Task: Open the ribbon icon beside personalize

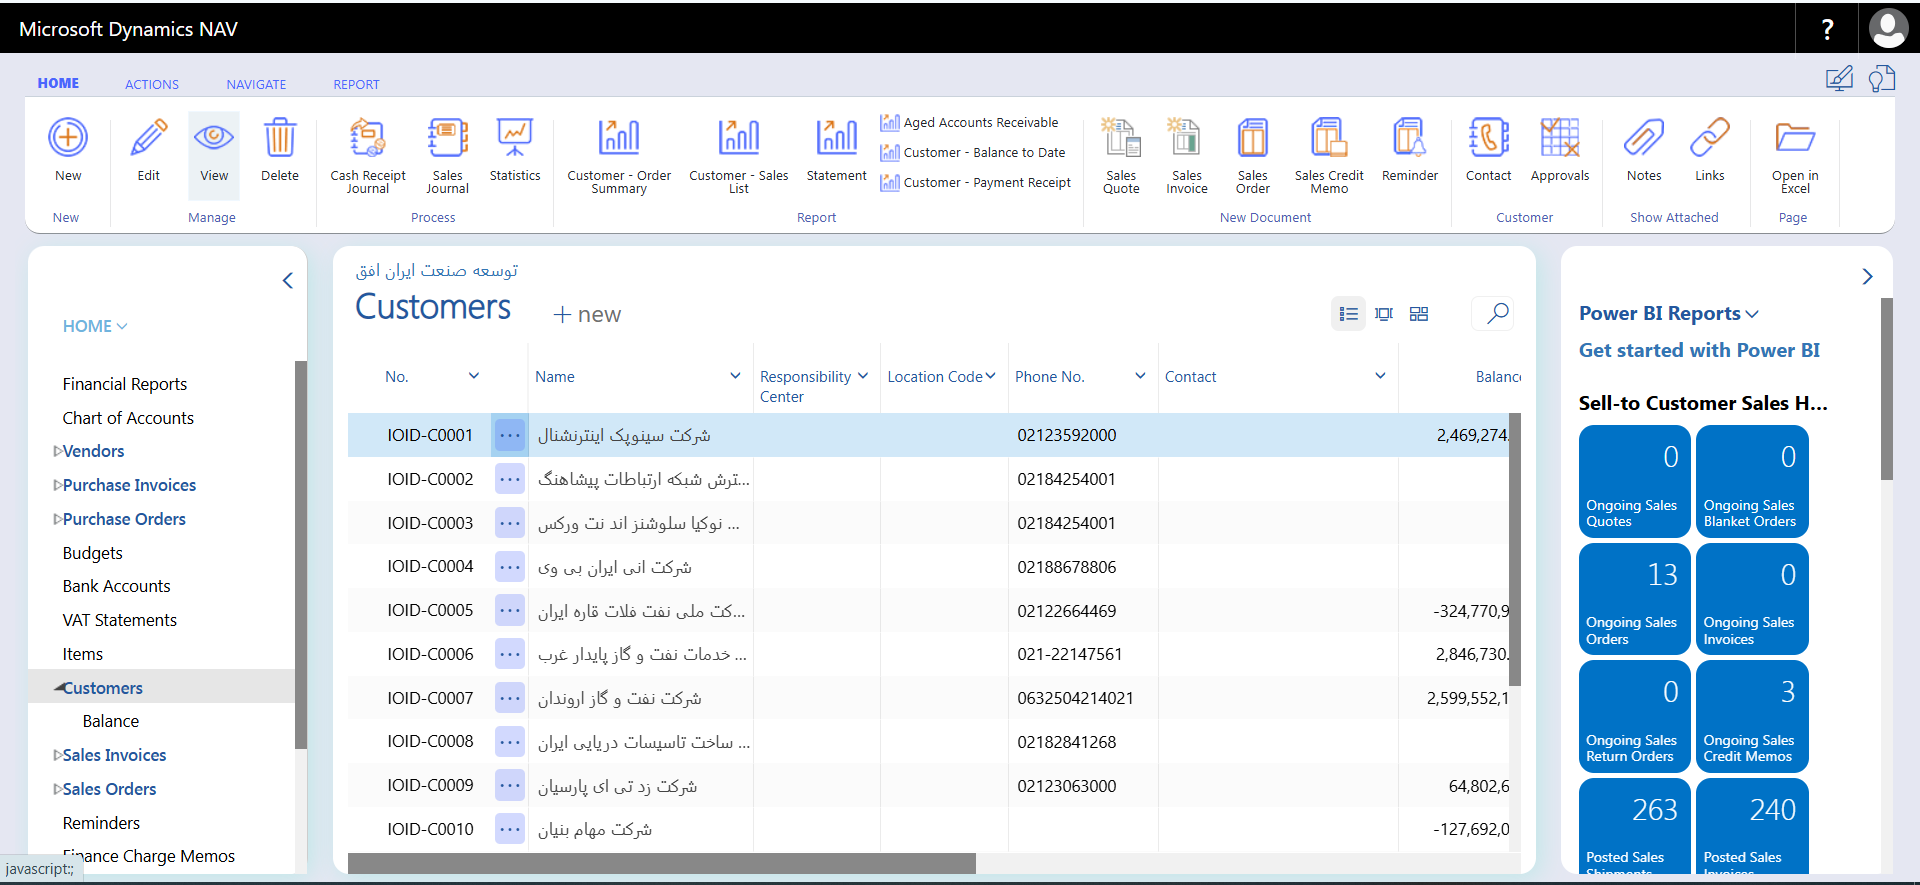Action: pyautogui.click(x=1881, y=79)
